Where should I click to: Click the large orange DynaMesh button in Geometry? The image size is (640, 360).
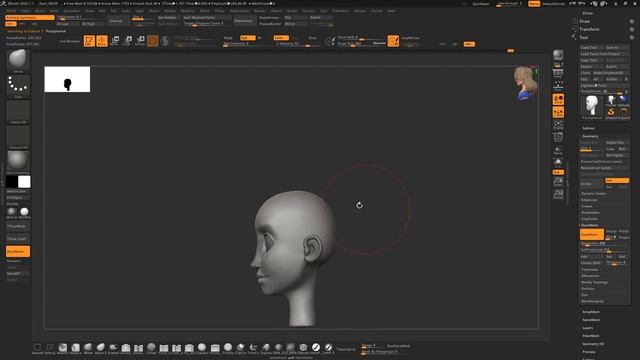click(591, 234)
